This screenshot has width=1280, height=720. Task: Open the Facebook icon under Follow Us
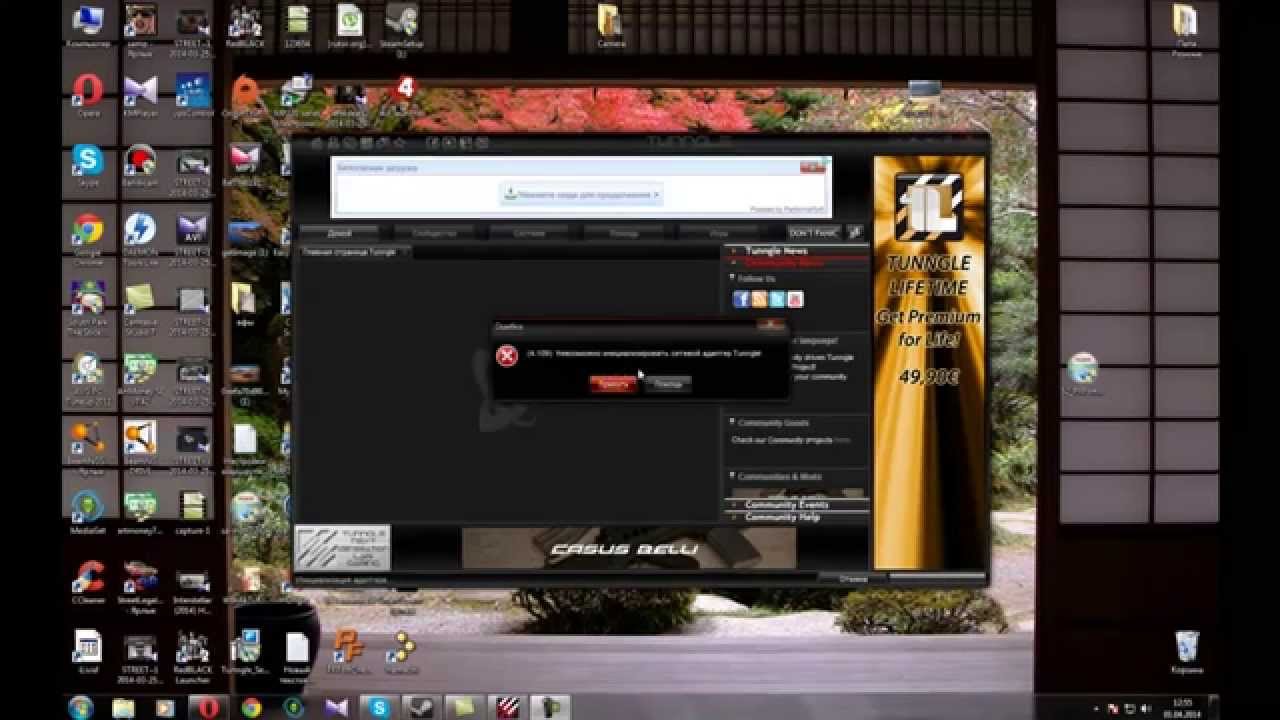coord(741,299)
